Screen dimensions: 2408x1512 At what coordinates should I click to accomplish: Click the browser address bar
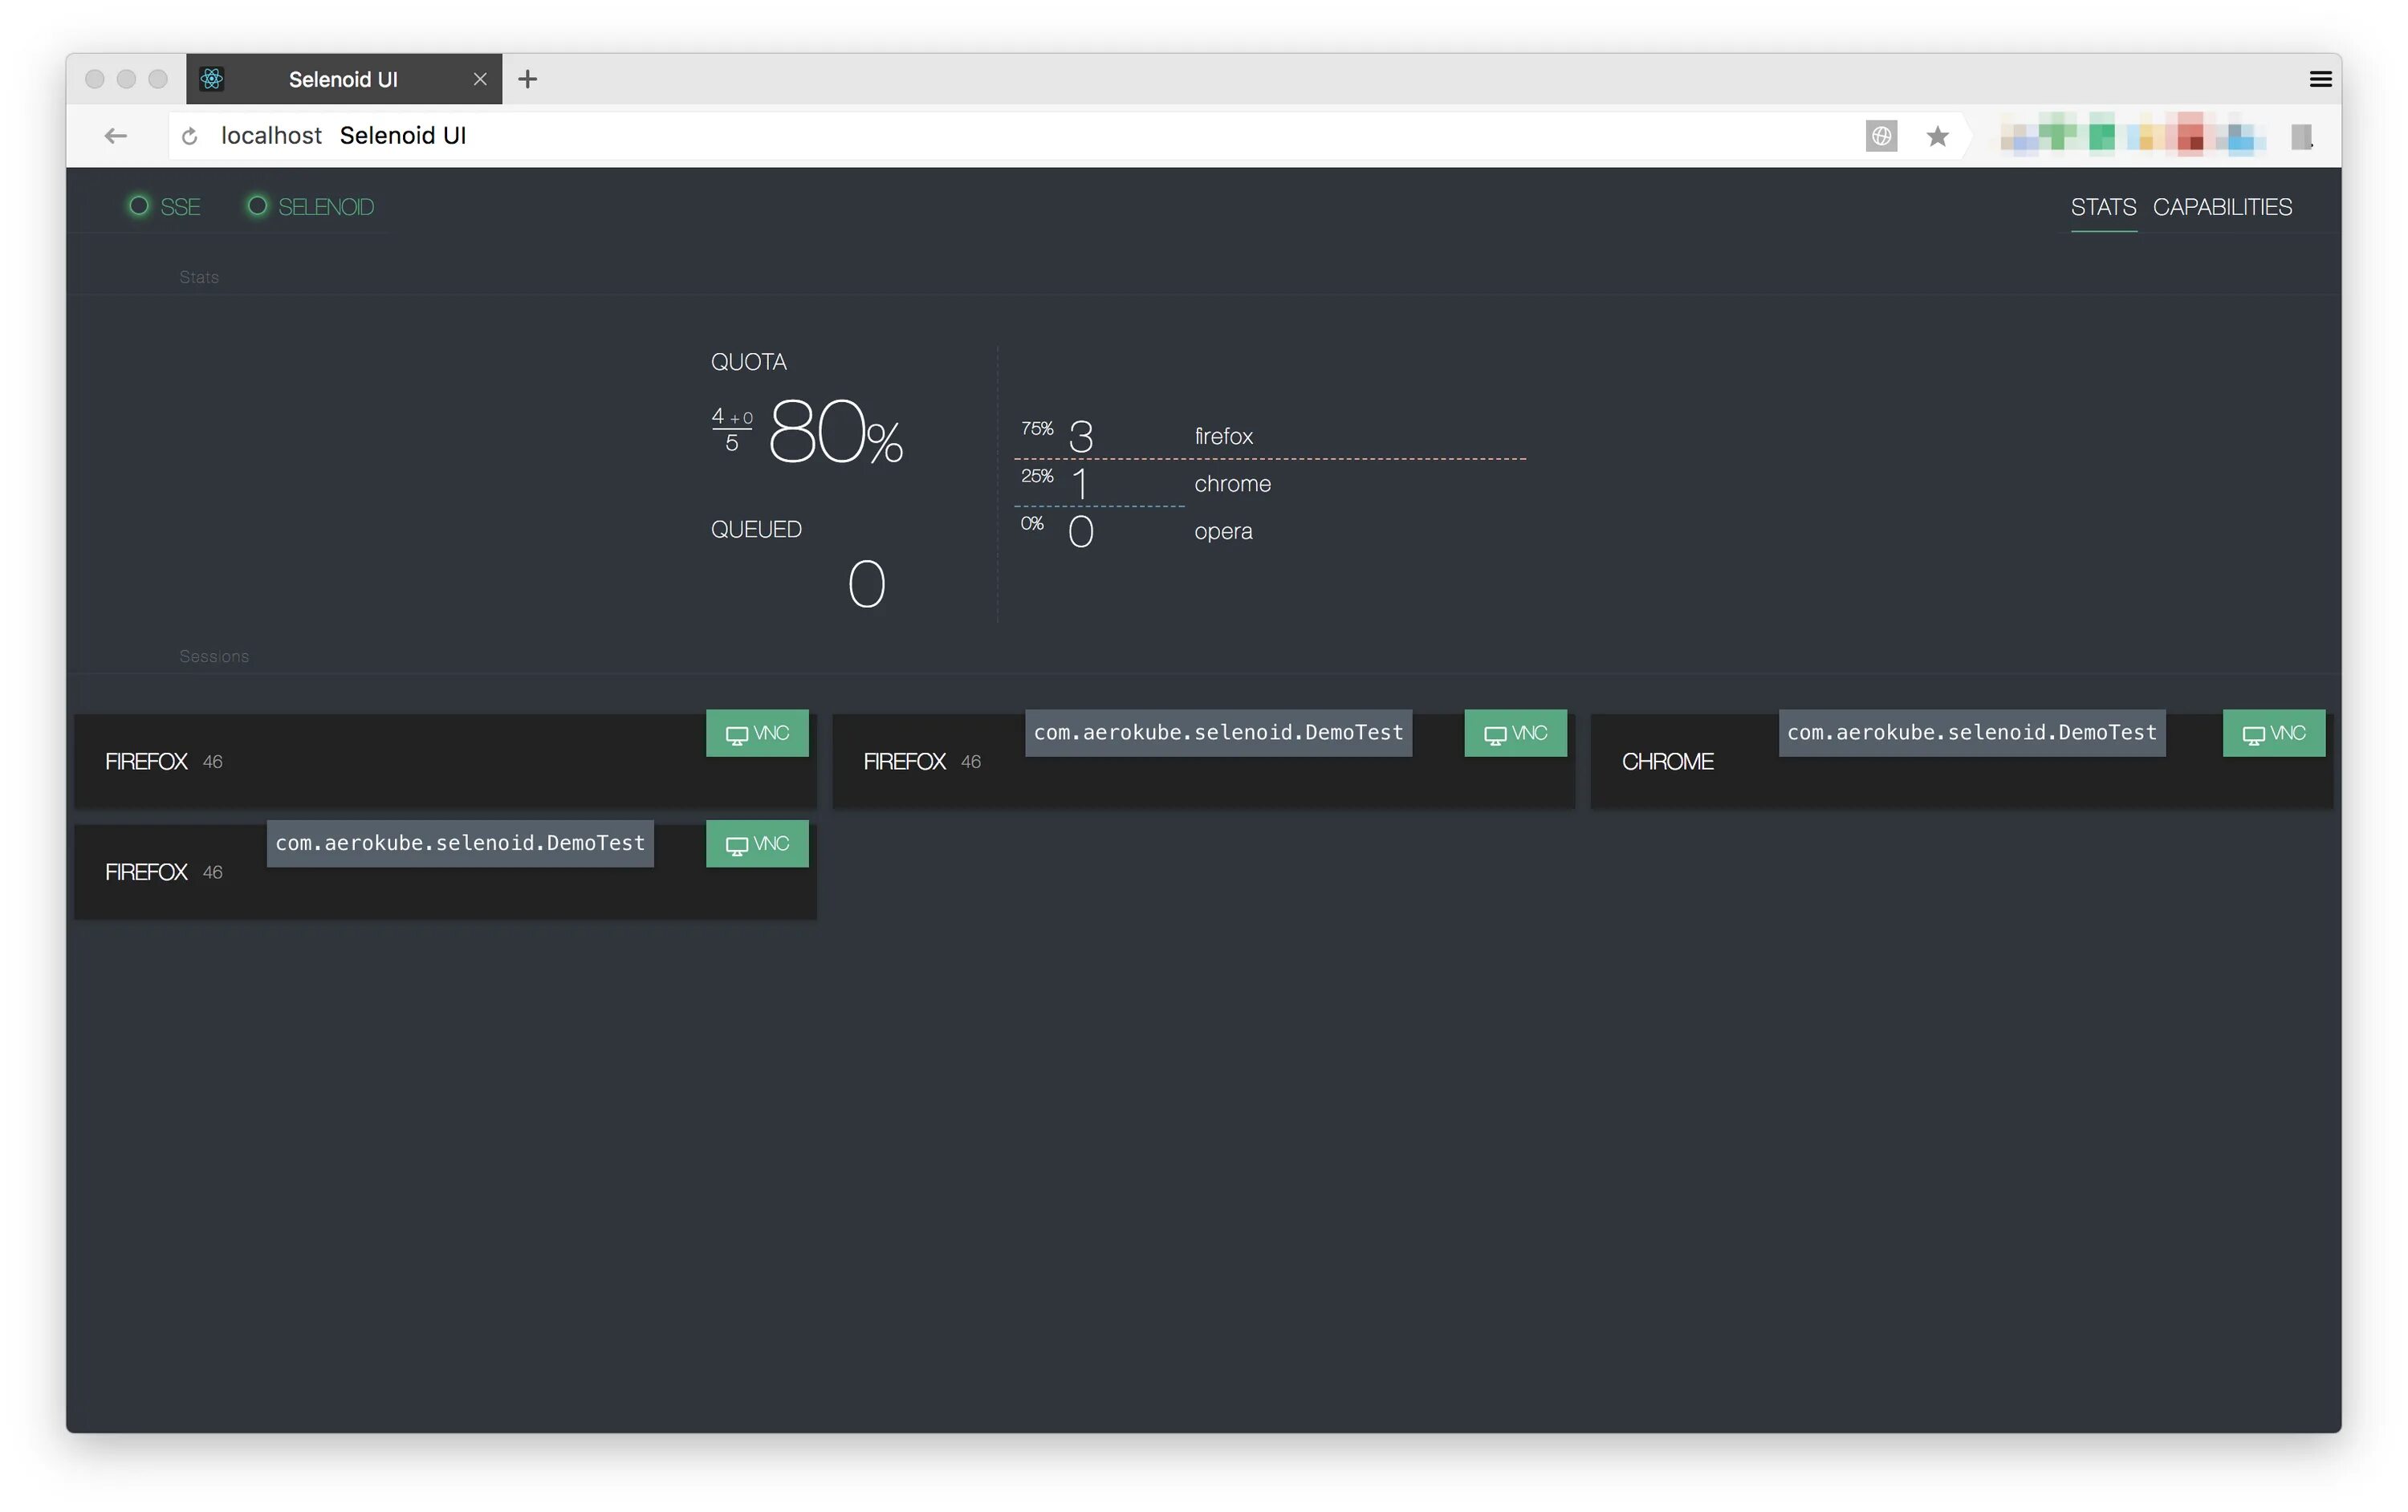pyautogui.click(x=900, y=136)
